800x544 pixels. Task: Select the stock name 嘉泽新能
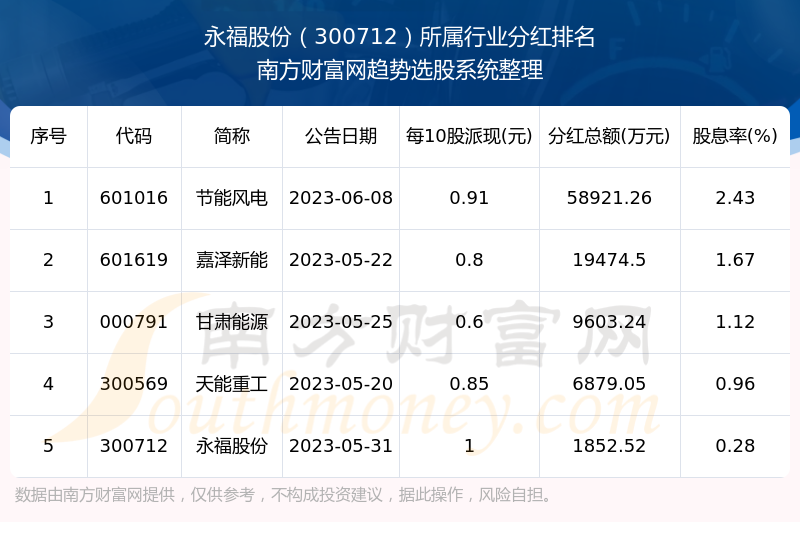click(232, 260)
